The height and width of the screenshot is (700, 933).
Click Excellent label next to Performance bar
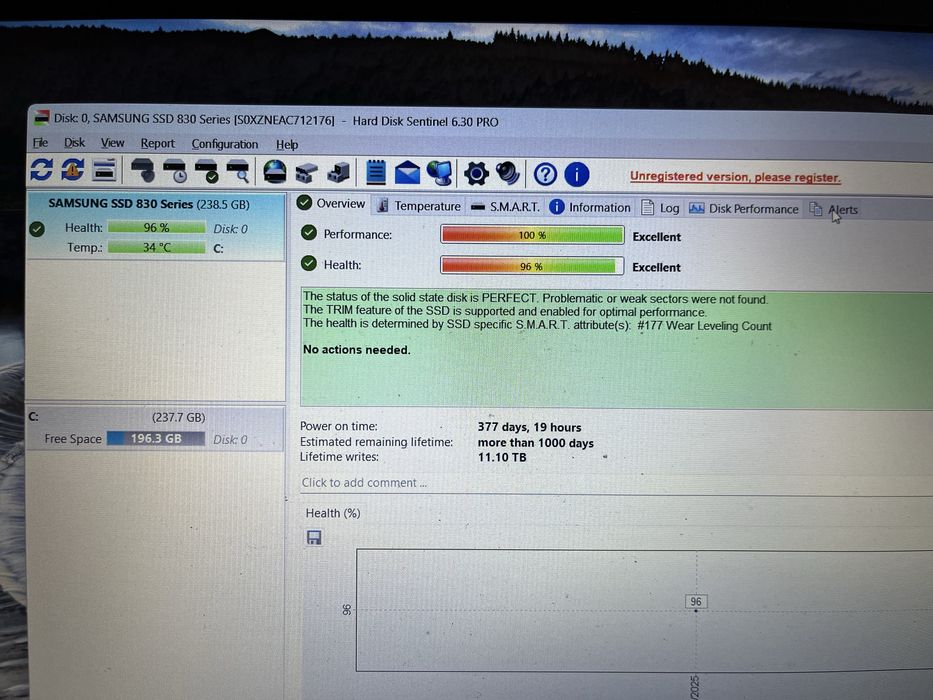click(656, 237)
